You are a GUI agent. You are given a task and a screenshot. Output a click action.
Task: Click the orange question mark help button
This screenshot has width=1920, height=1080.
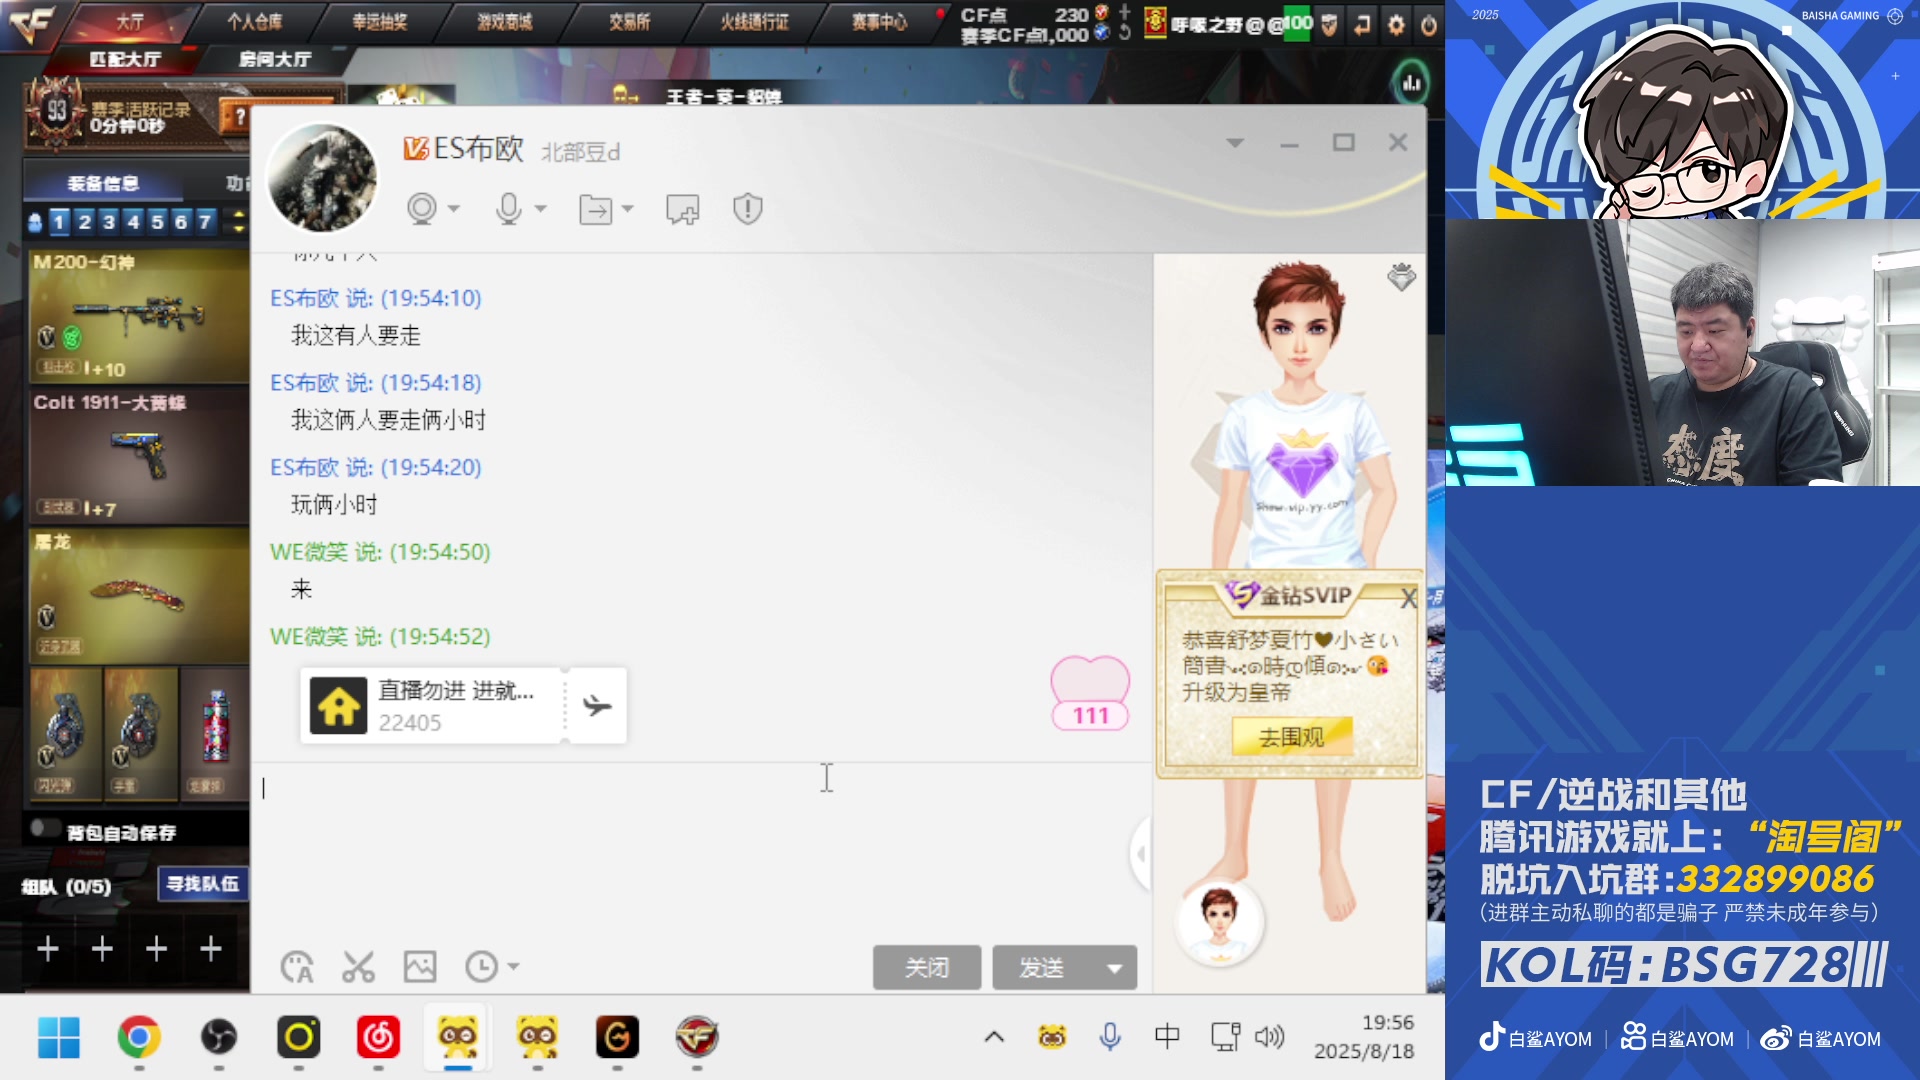coord(239,117)
